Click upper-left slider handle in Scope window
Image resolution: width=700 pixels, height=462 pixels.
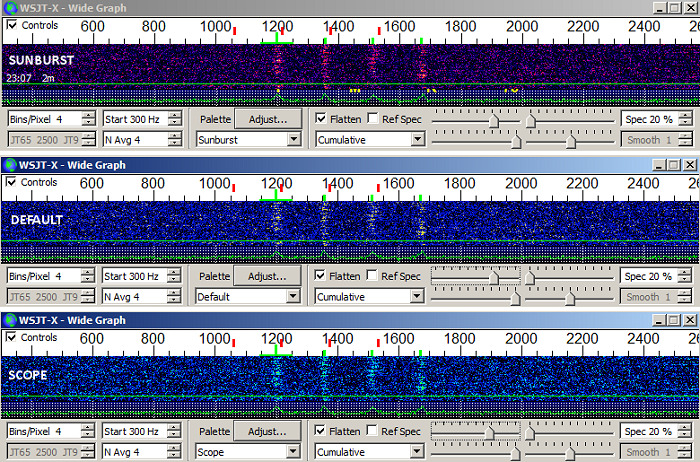pyautogui.click(x=490, y=433)
